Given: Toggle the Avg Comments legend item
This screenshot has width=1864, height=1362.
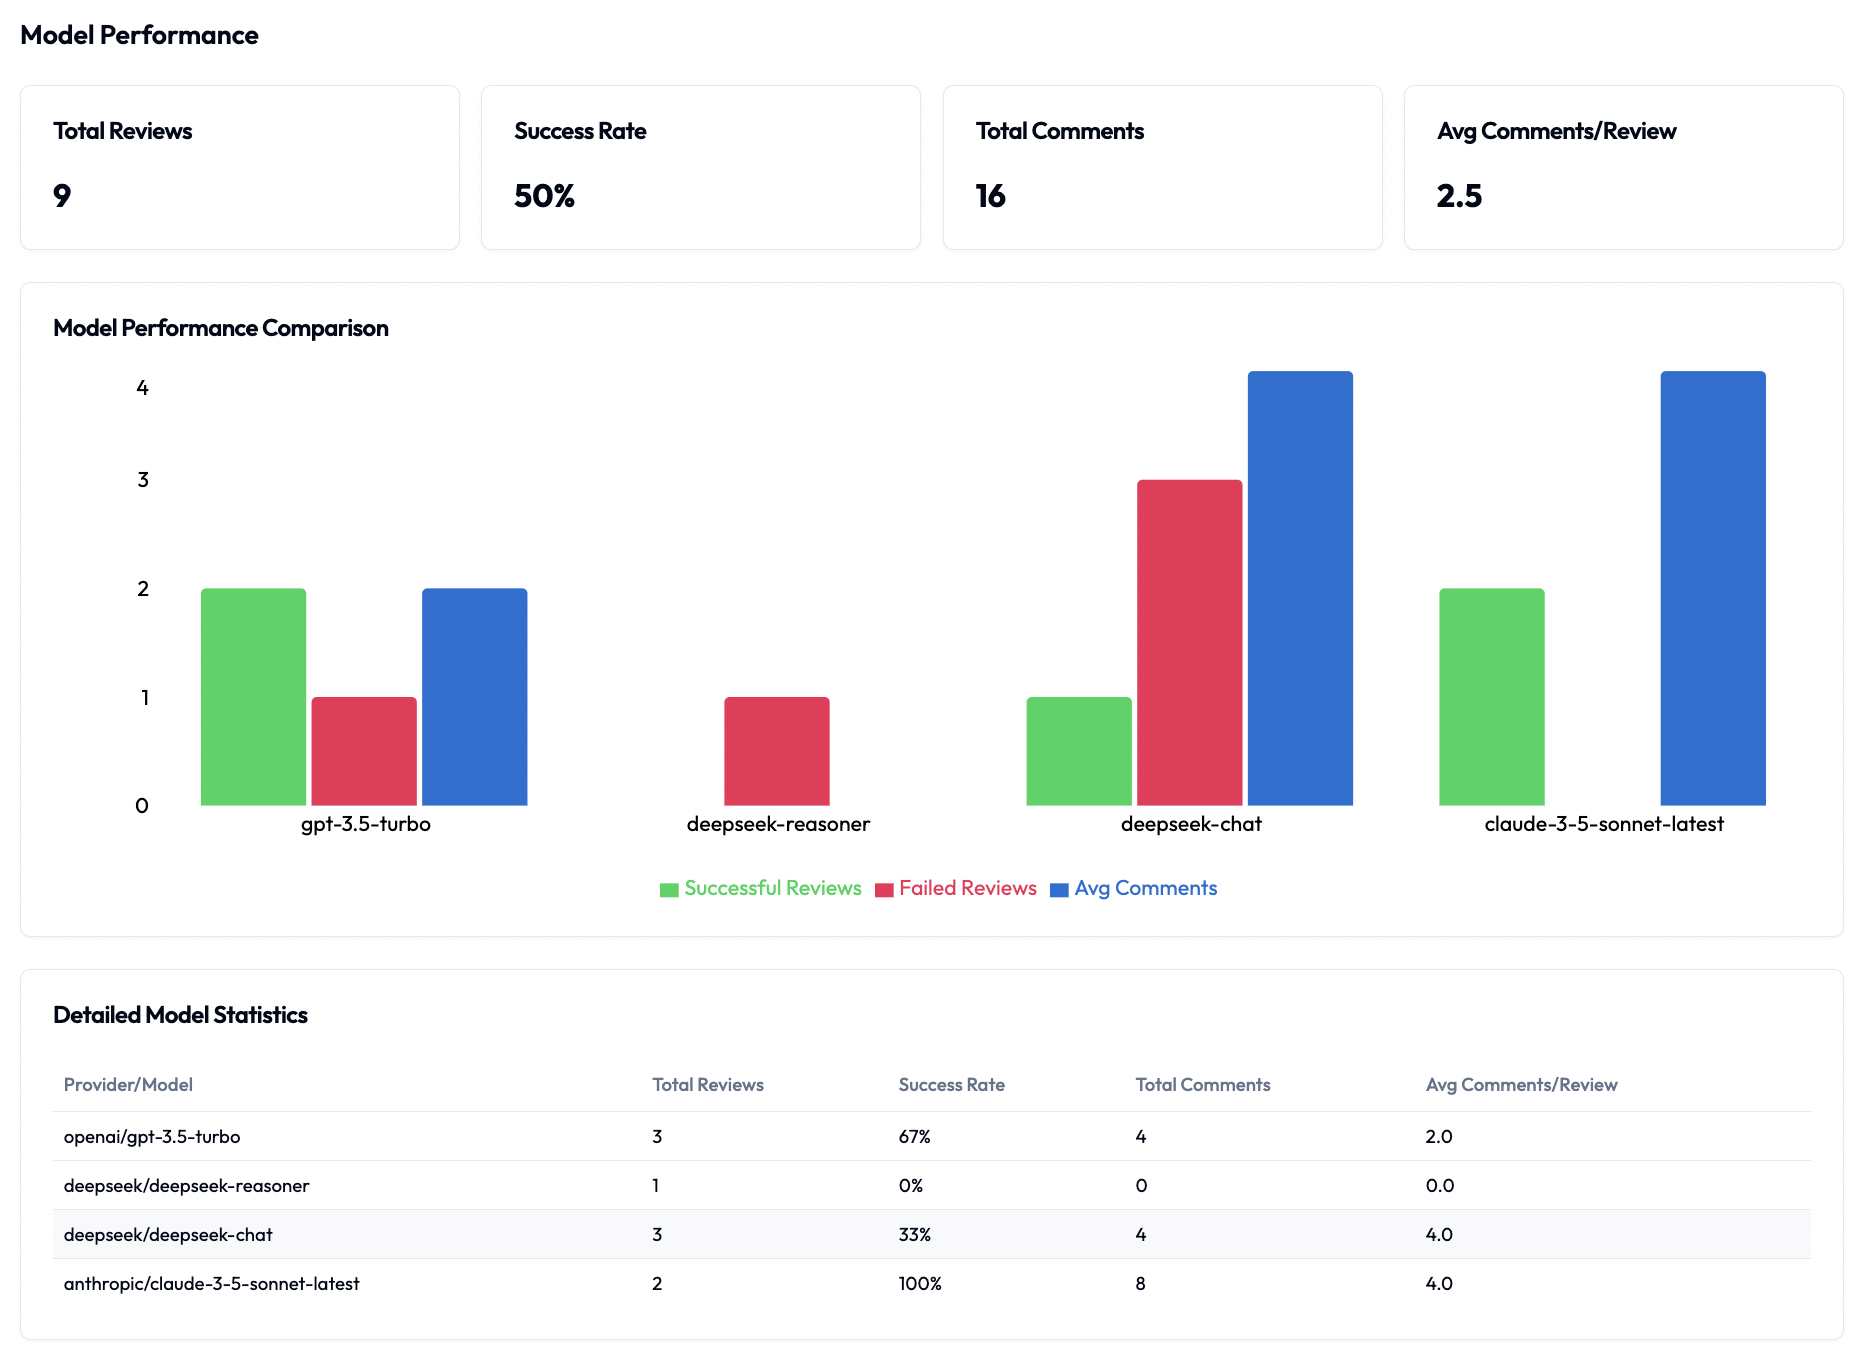Looking at the screenshot, I should 1133,888.
